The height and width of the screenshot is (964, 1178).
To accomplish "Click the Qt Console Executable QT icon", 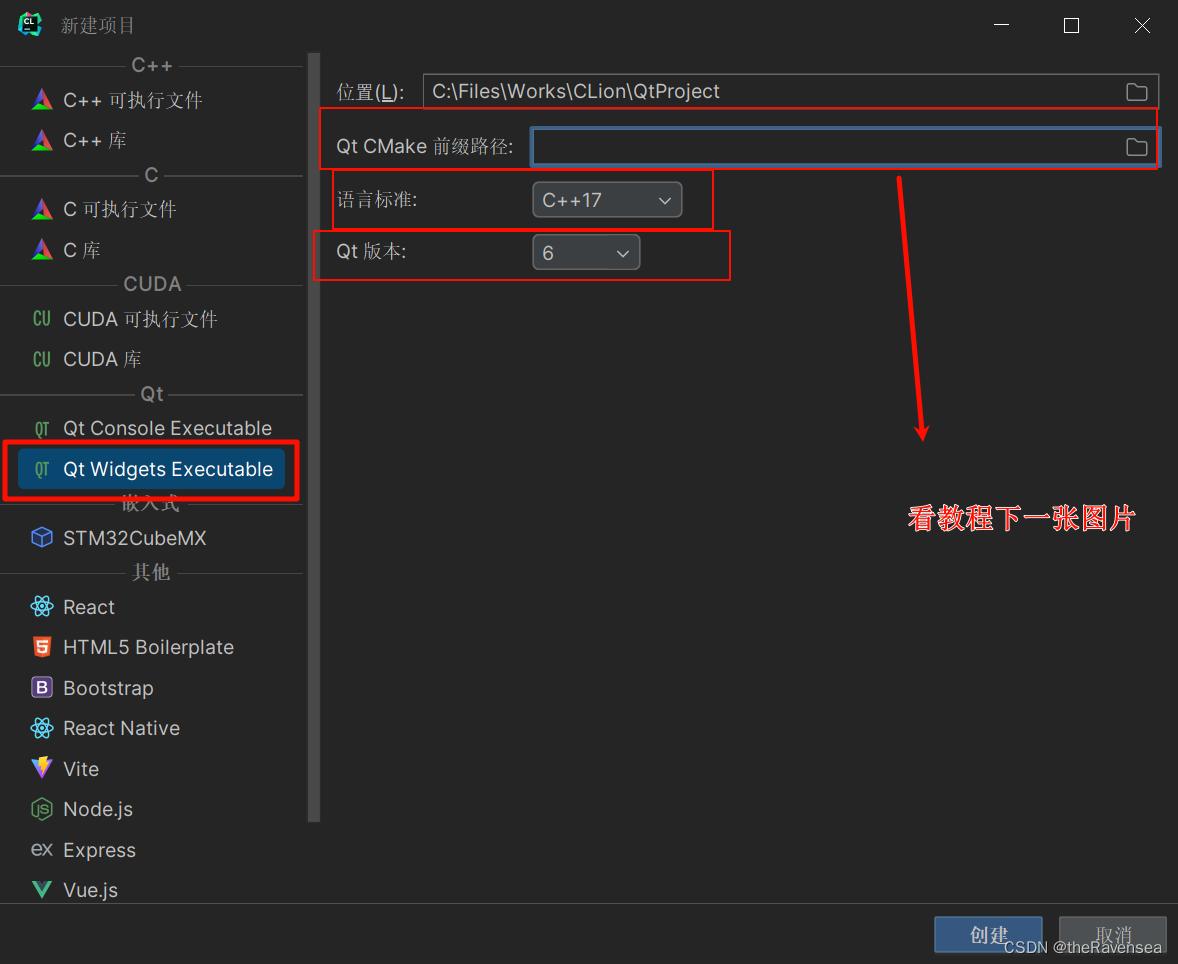I will click(42, 428).
